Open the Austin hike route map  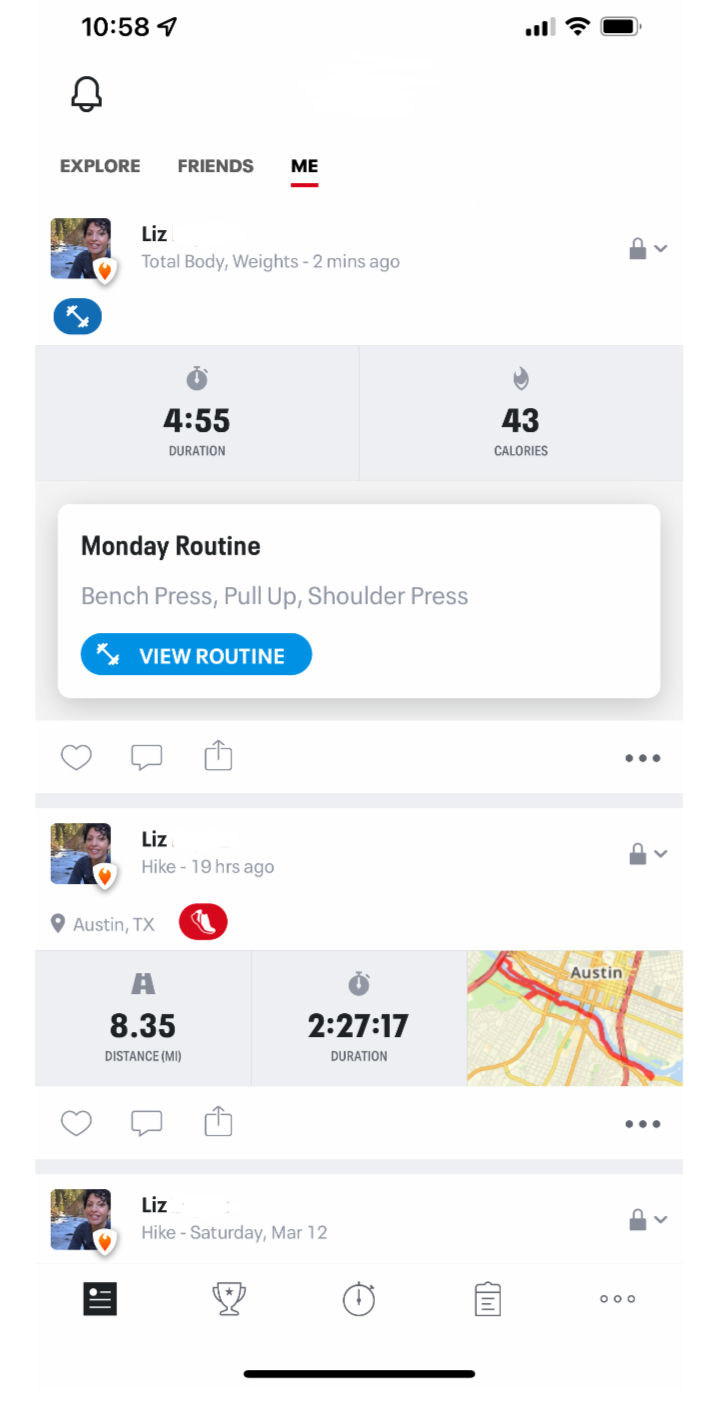coord(574,1018)
